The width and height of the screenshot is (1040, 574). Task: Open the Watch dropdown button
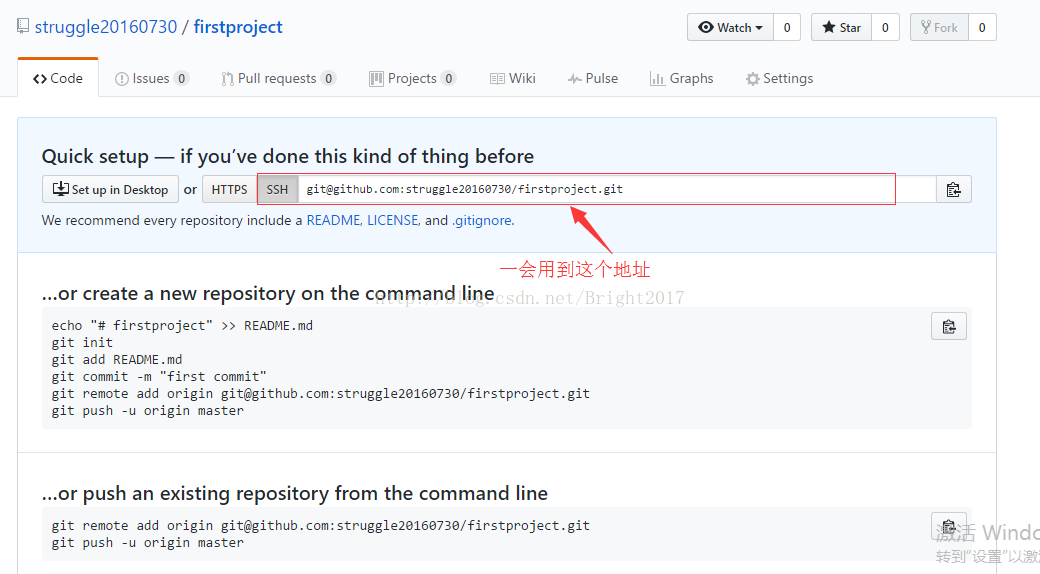click(x=730, y=27)
